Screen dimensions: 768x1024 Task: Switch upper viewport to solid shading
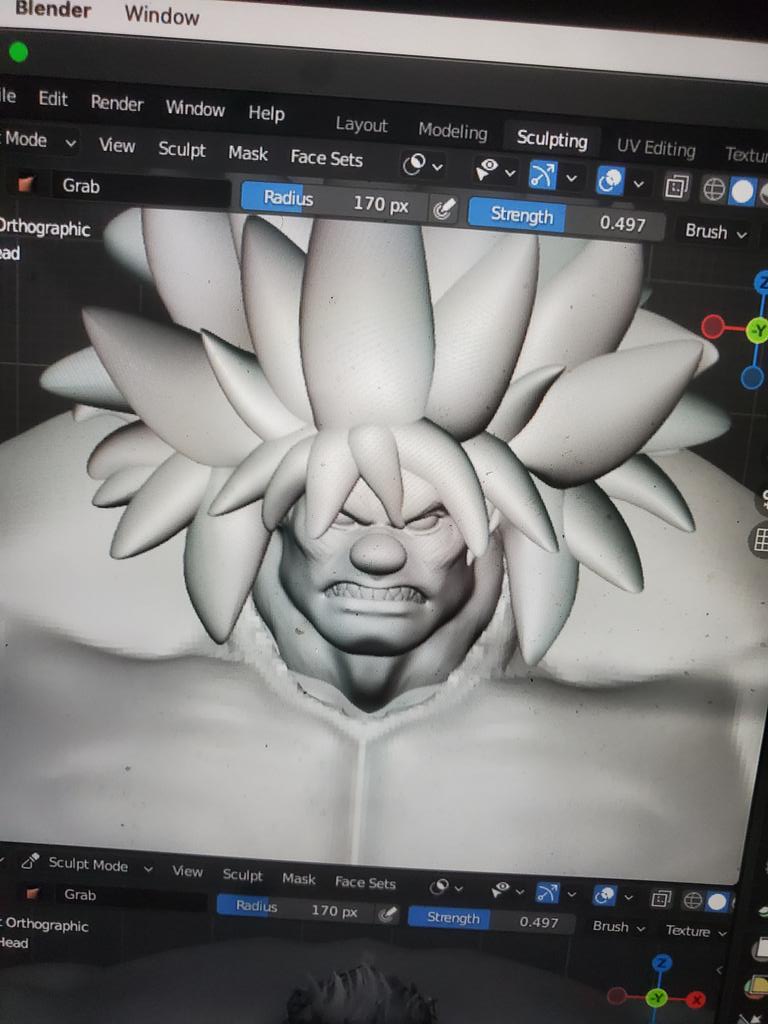742,192
